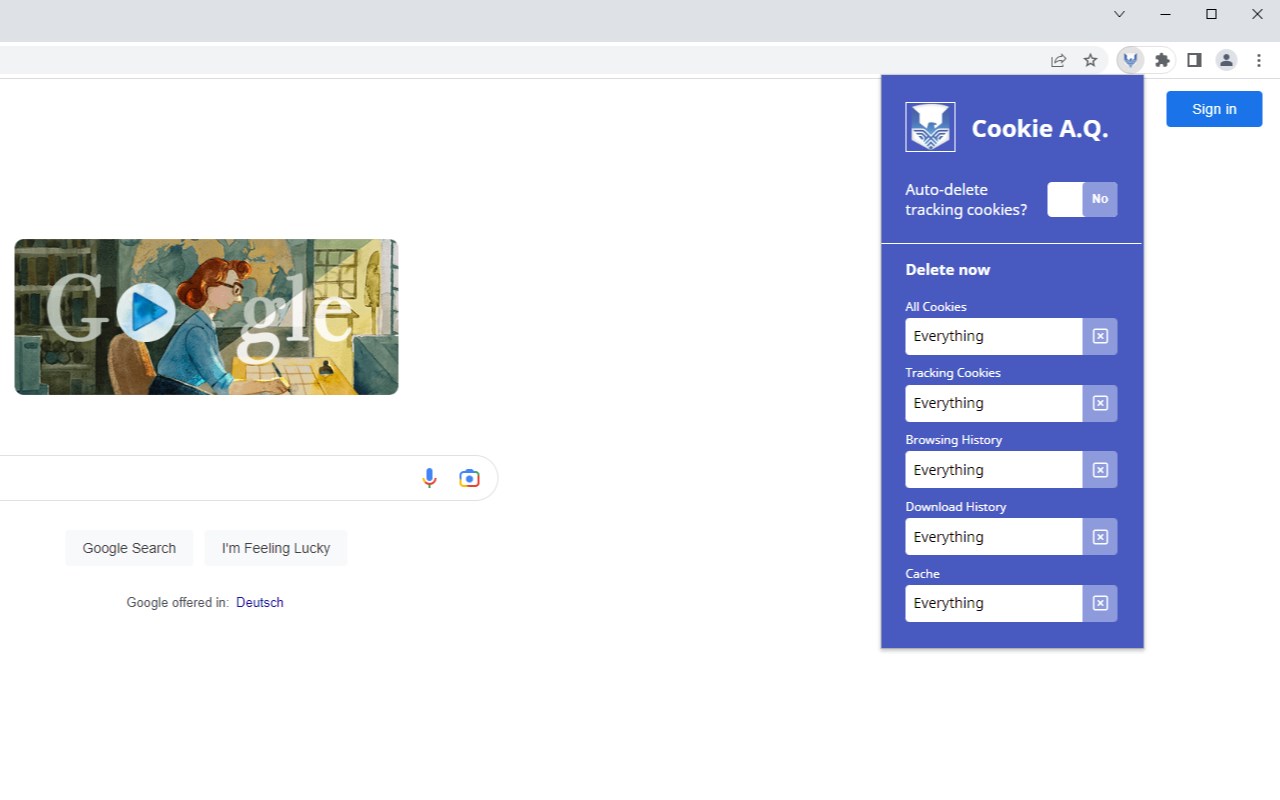Clear Cache with its X button

pyautogui.click(x=1100, y=603)
